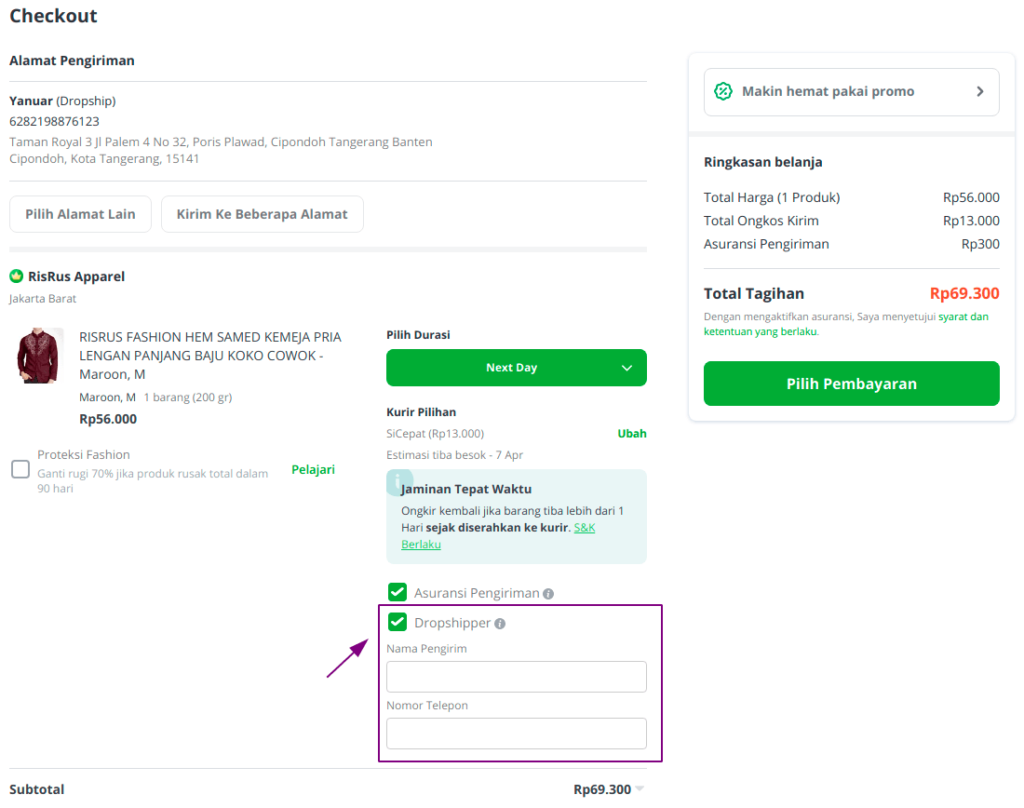Click the Dropshipper info icon
This screenshot has width=1024, height=808.
click(x=500, y=624)
